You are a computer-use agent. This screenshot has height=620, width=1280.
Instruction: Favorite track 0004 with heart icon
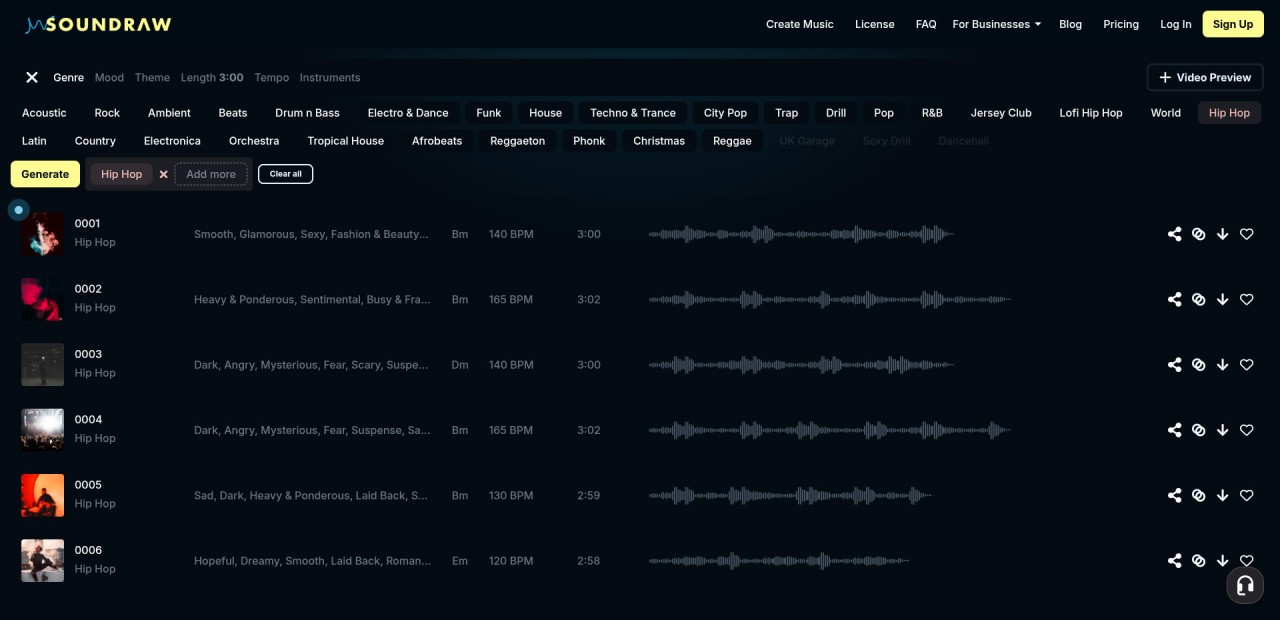pos(1246,430)
